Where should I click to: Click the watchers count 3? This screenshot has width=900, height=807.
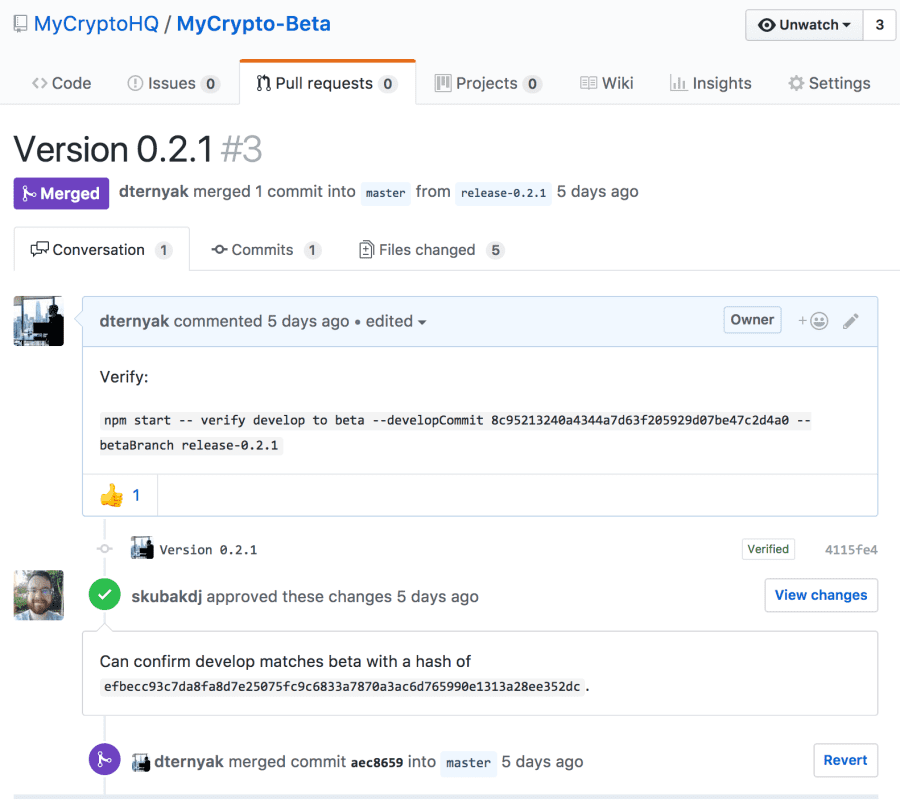879,25
